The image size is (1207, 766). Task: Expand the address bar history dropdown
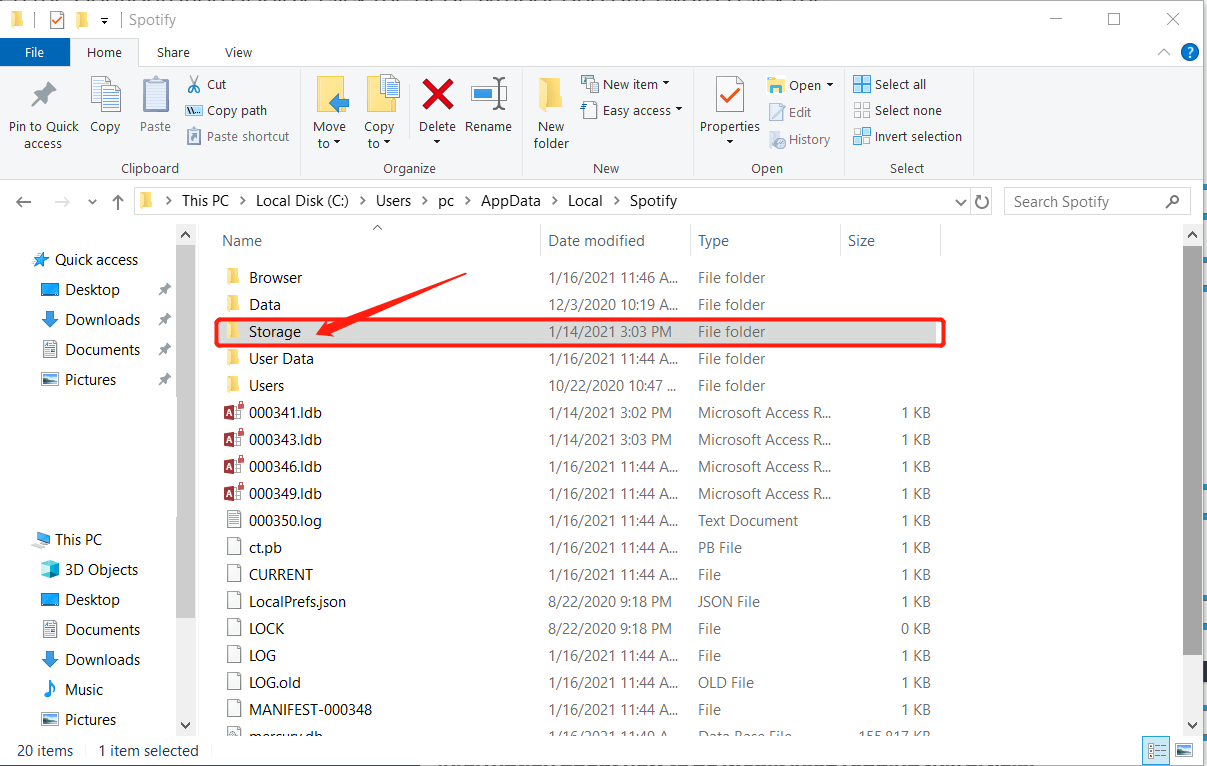pos(961,202)
